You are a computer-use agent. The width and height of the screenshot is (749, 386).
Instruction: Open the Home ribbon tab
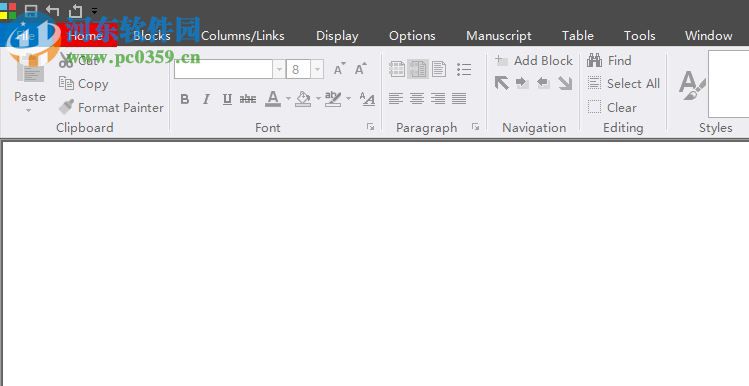[86, 35]
